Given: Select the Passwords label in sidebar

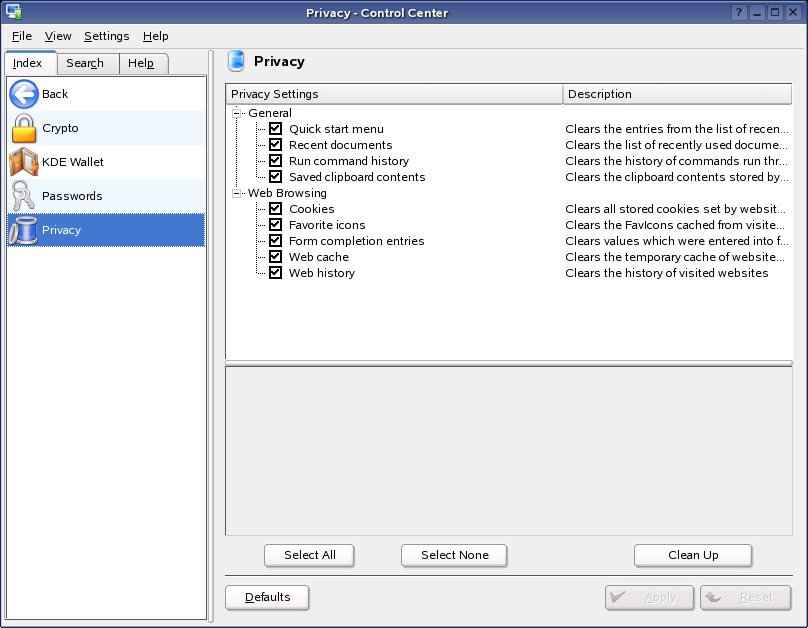Looking at the screenshot, I should pos(72,196).
